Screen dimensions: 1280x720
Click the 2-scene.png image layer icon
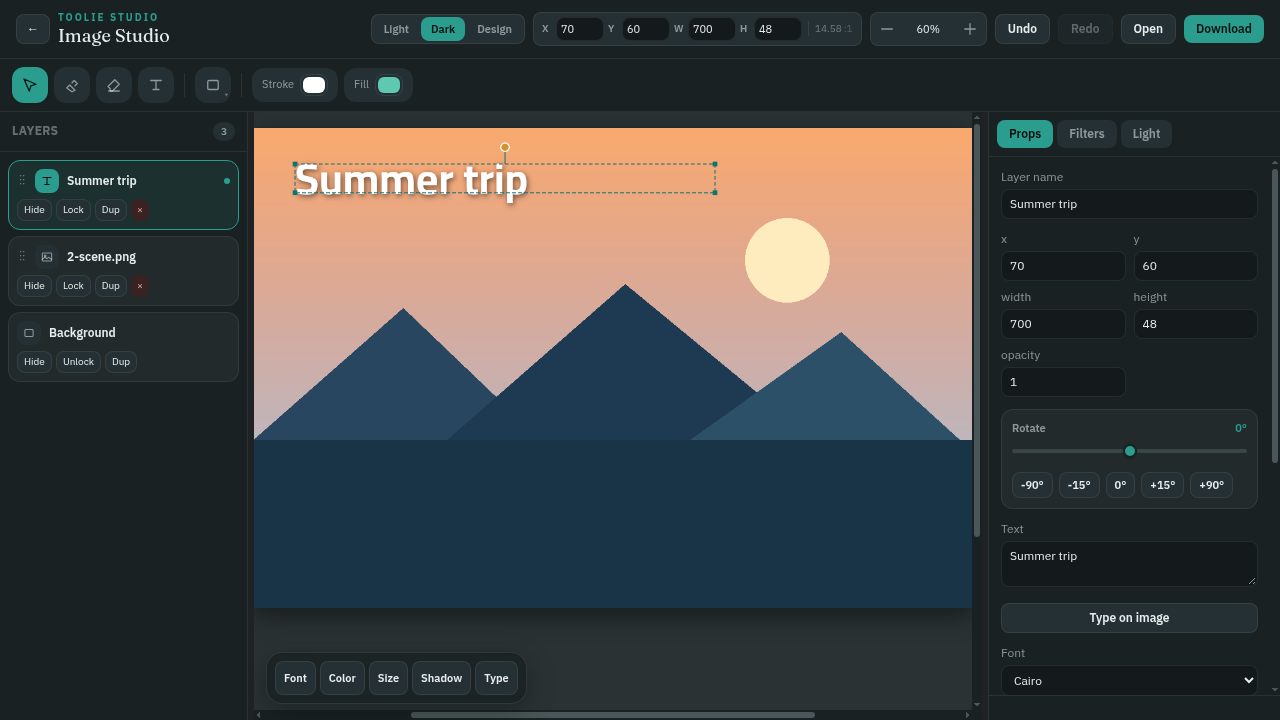tap(47, 257)
